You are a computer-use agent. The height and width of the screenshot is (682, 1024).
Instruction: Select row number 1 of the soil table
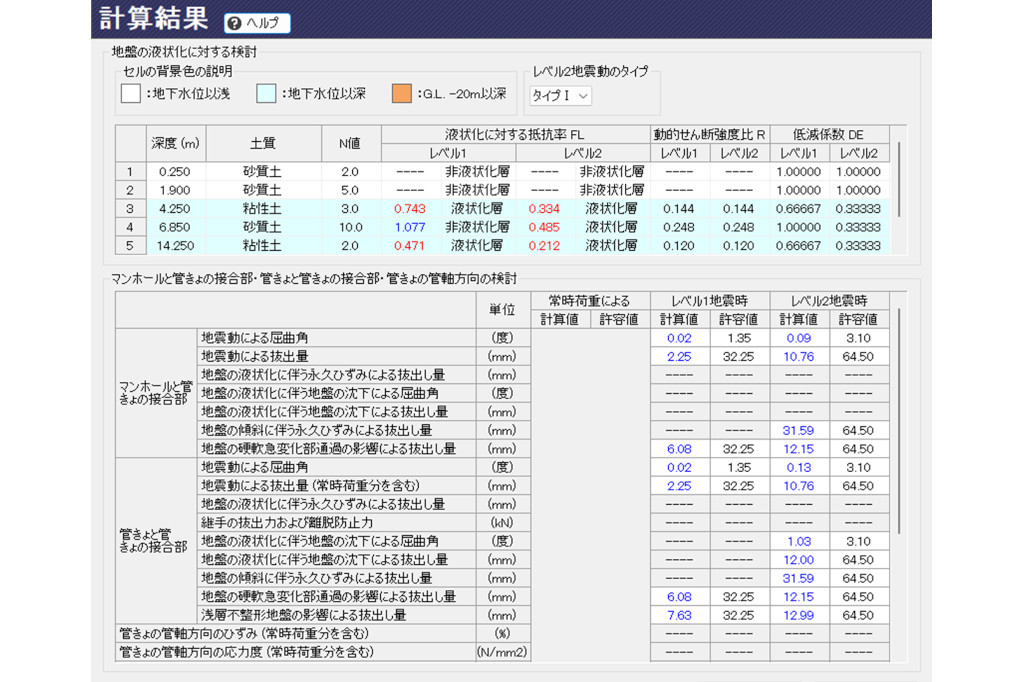(127, 172)
